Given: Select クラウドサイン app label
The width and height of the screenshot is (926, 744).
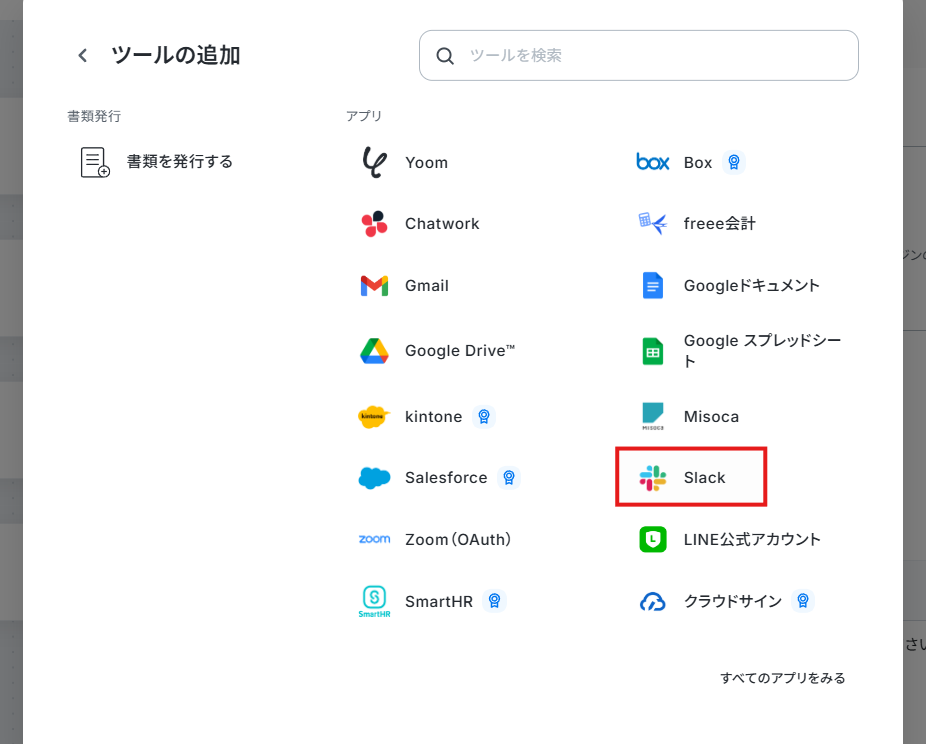Looking at the screenshot, I should pyautogui.click(x=733, y=601).
